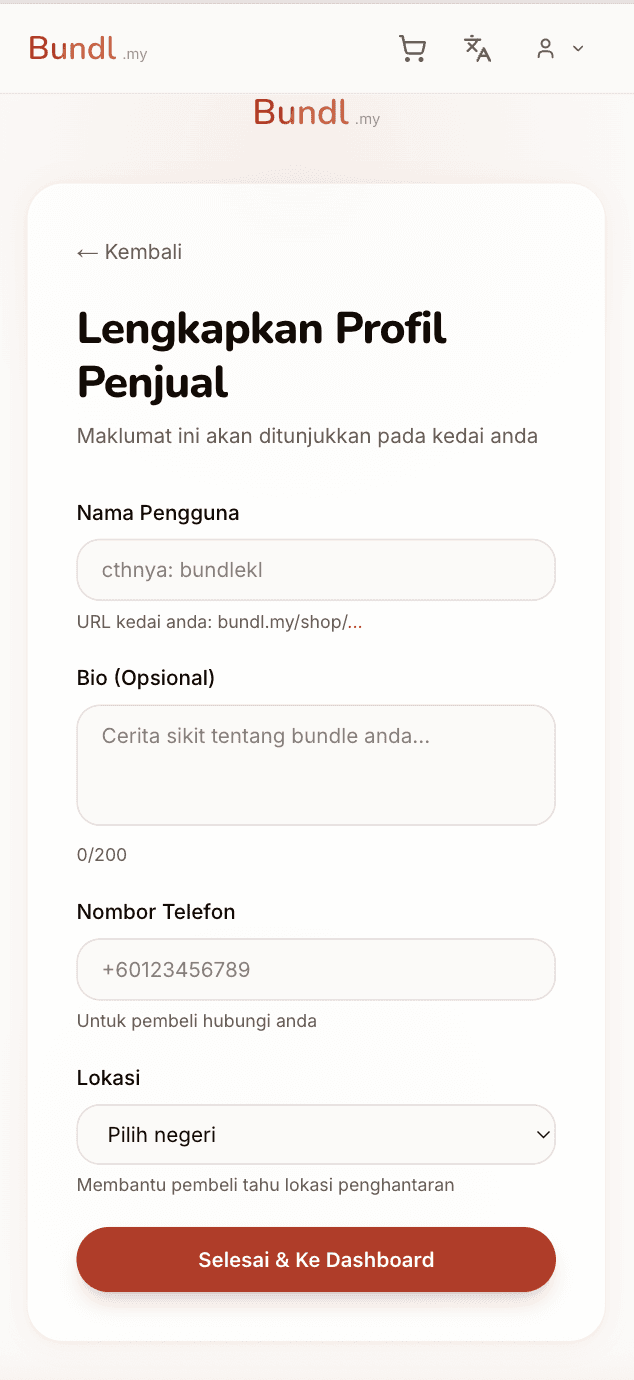Click the back arrow beside Kembali
Image resolution: width=634 pixels, height=1380 pixels.
[84, 252]
